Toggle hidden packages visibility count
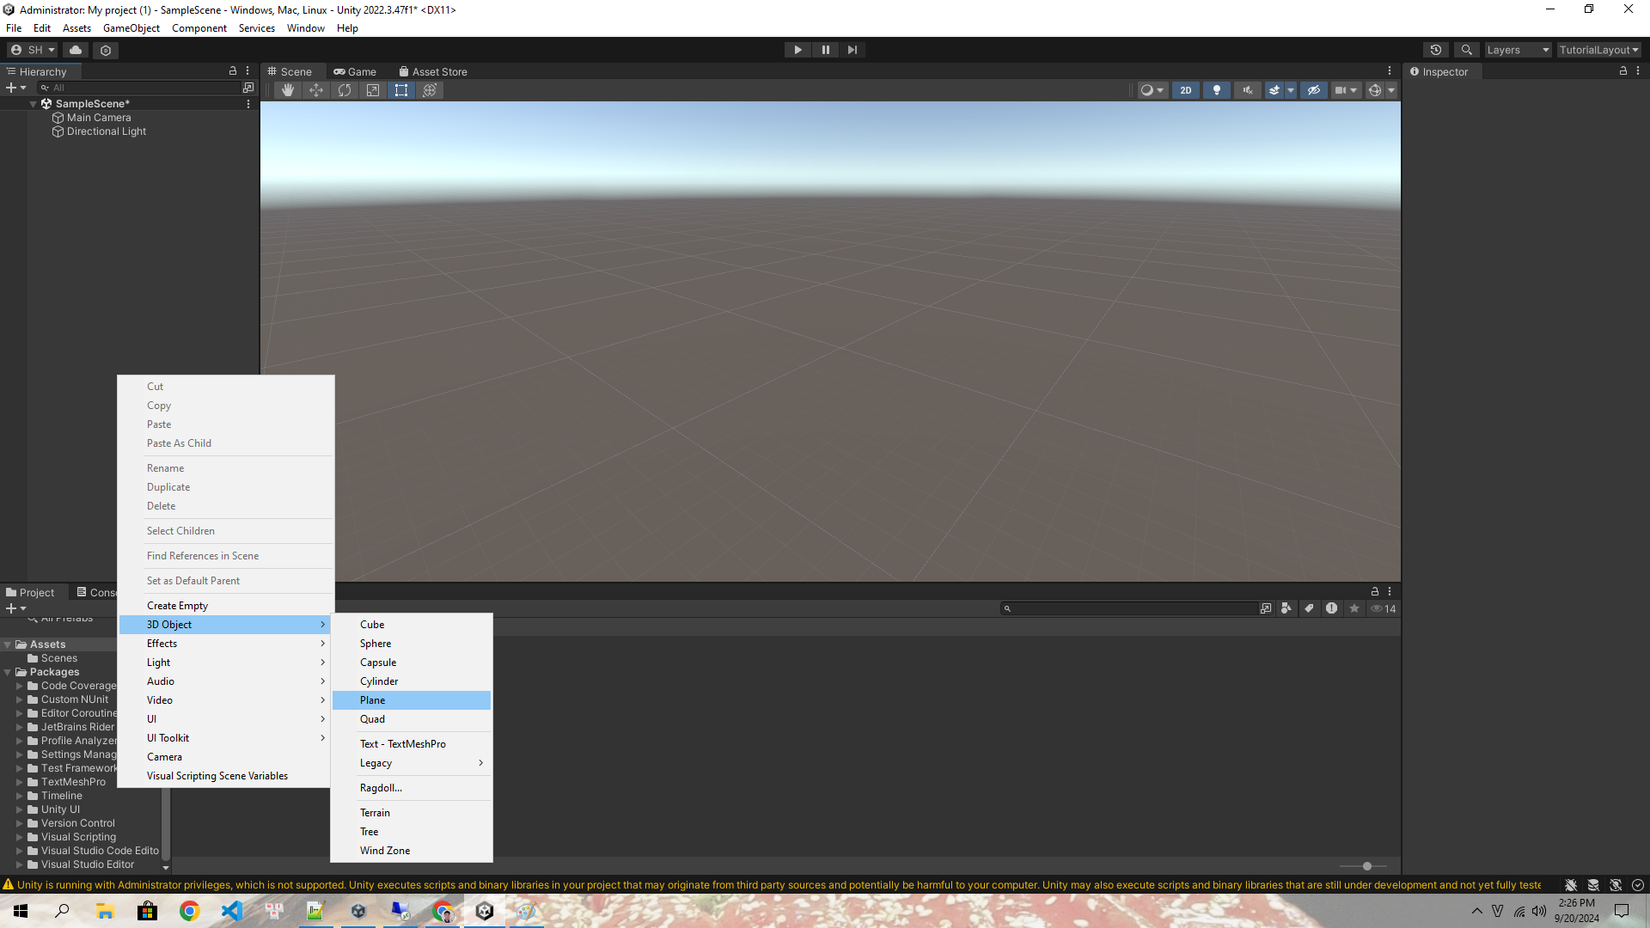The image size is (1650, 928). [1383, 608]
